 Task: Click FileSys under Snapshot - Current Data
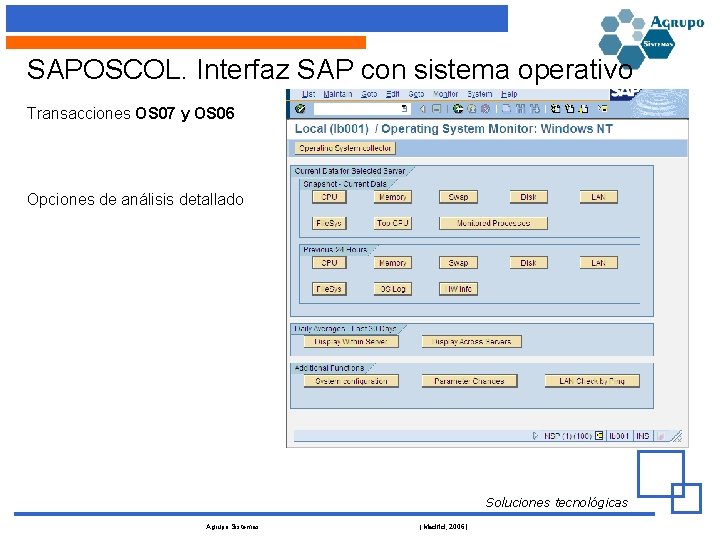329,223
